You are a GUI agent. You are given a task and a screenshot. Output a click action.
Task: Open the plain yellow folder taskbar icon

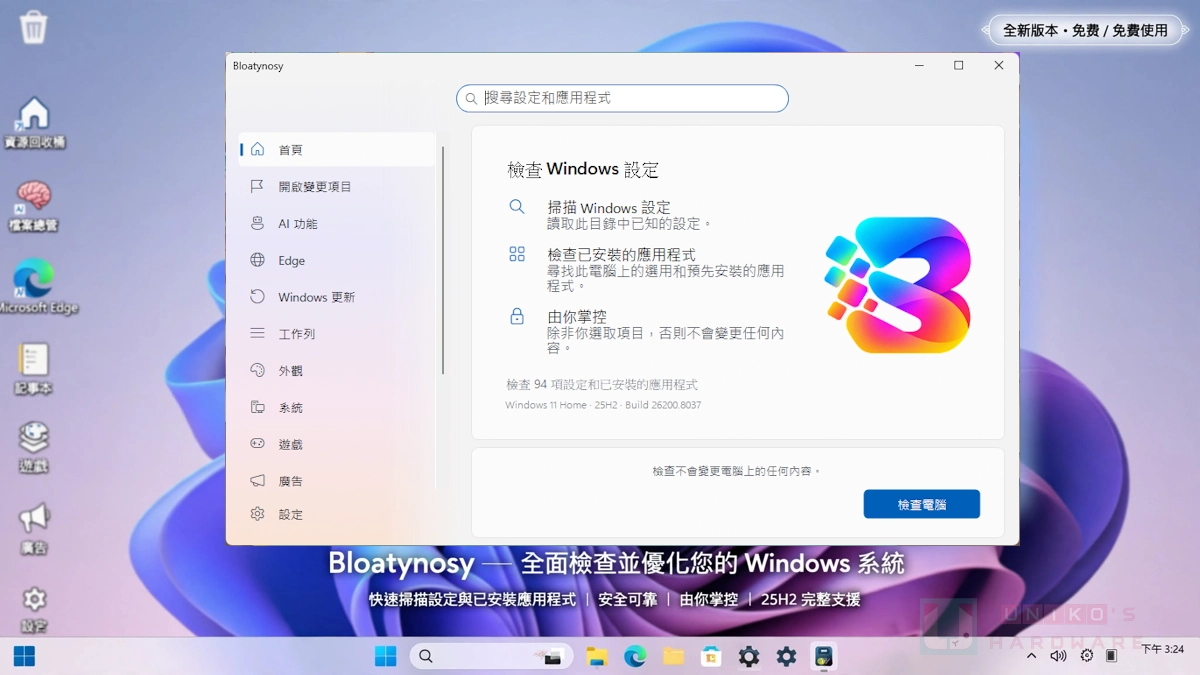point(673,656)
